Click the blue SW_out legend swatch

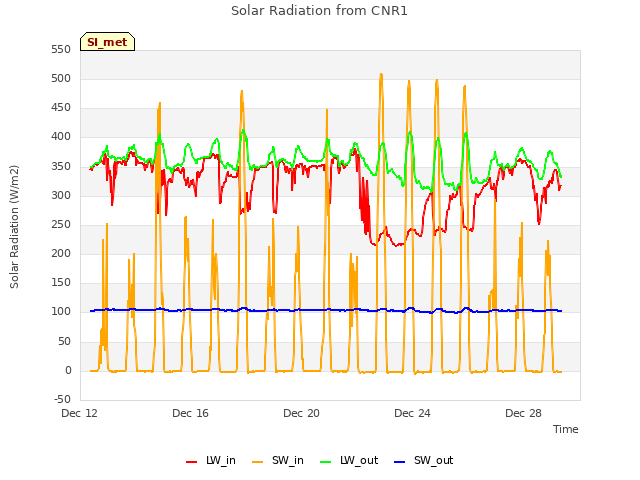(x=400, y=462)
